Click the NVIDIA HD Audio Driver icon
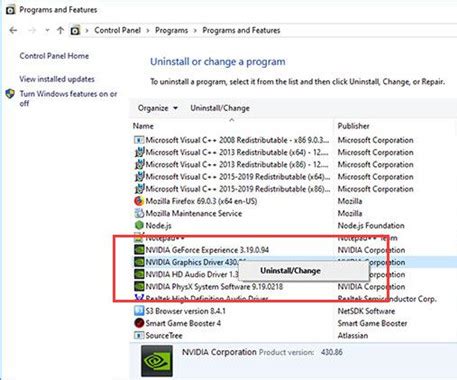 [139, 274]
